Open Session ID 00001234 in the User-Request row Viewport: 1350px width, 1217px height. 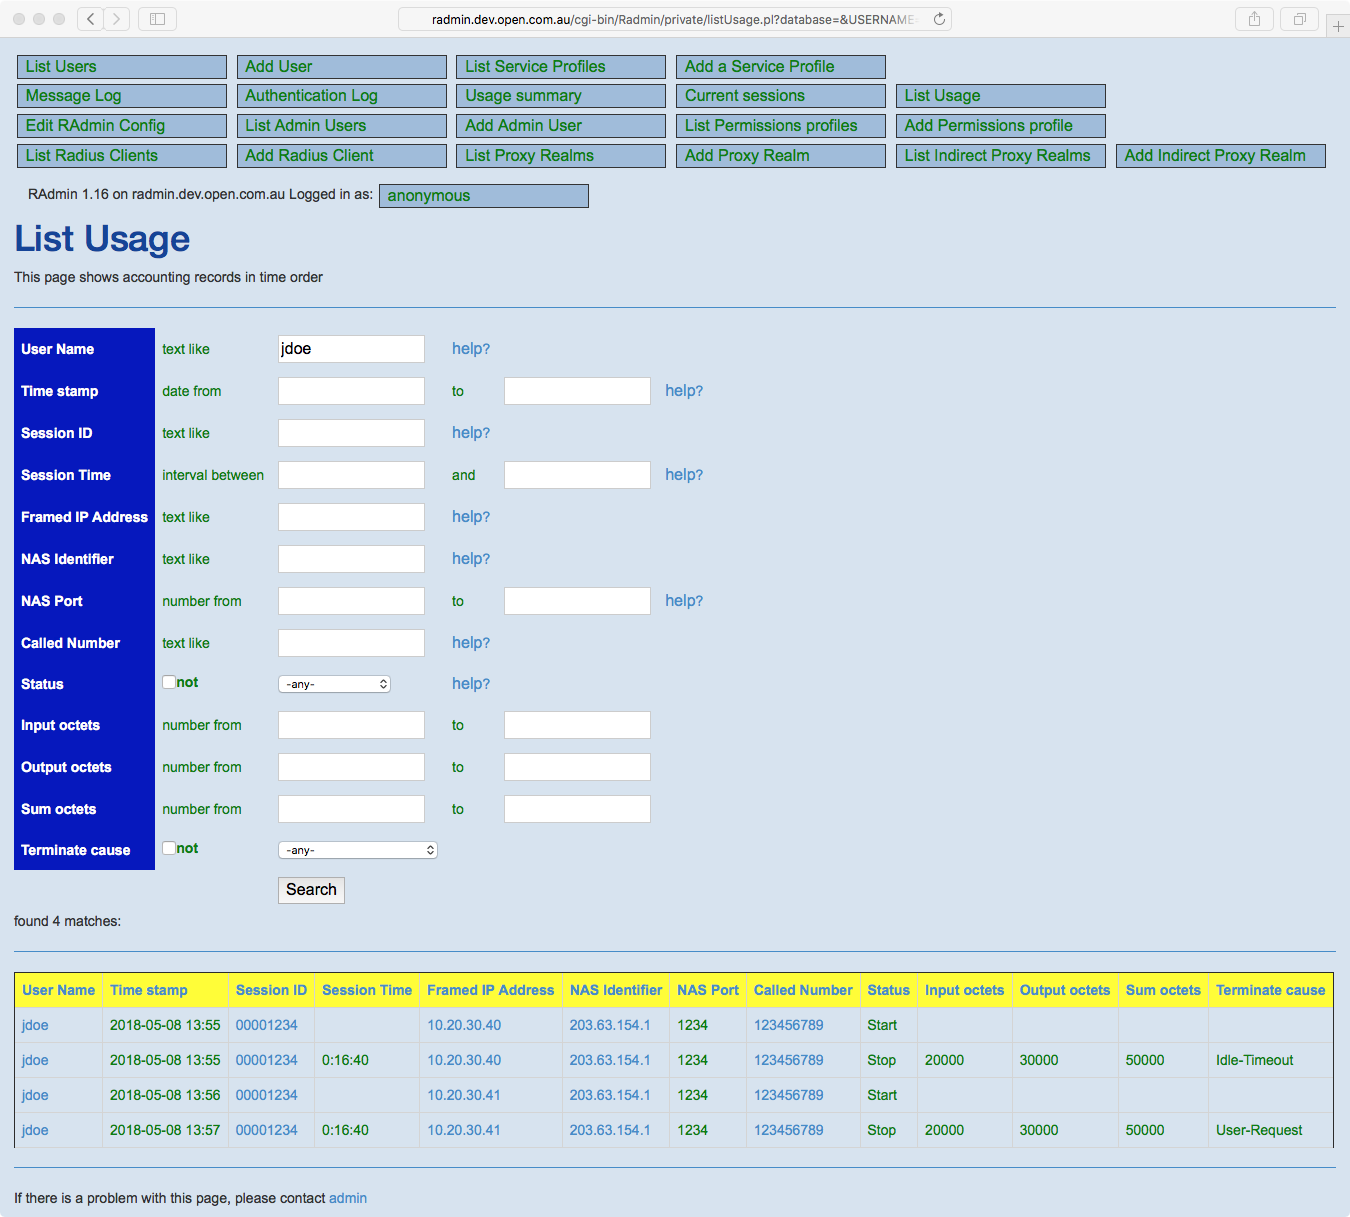click(x=267, y=1130)
